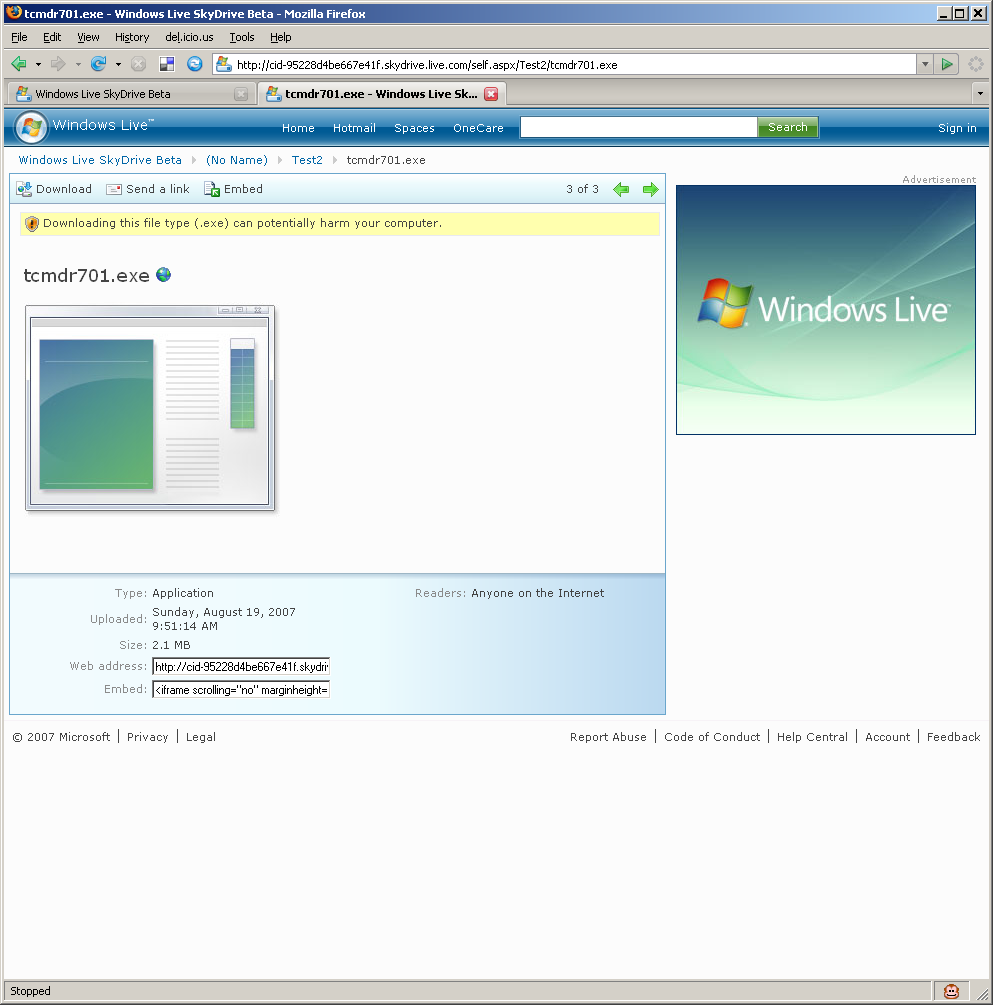
Task: Click the Test2 folder breadcrumb link
Action: [307, 160]
